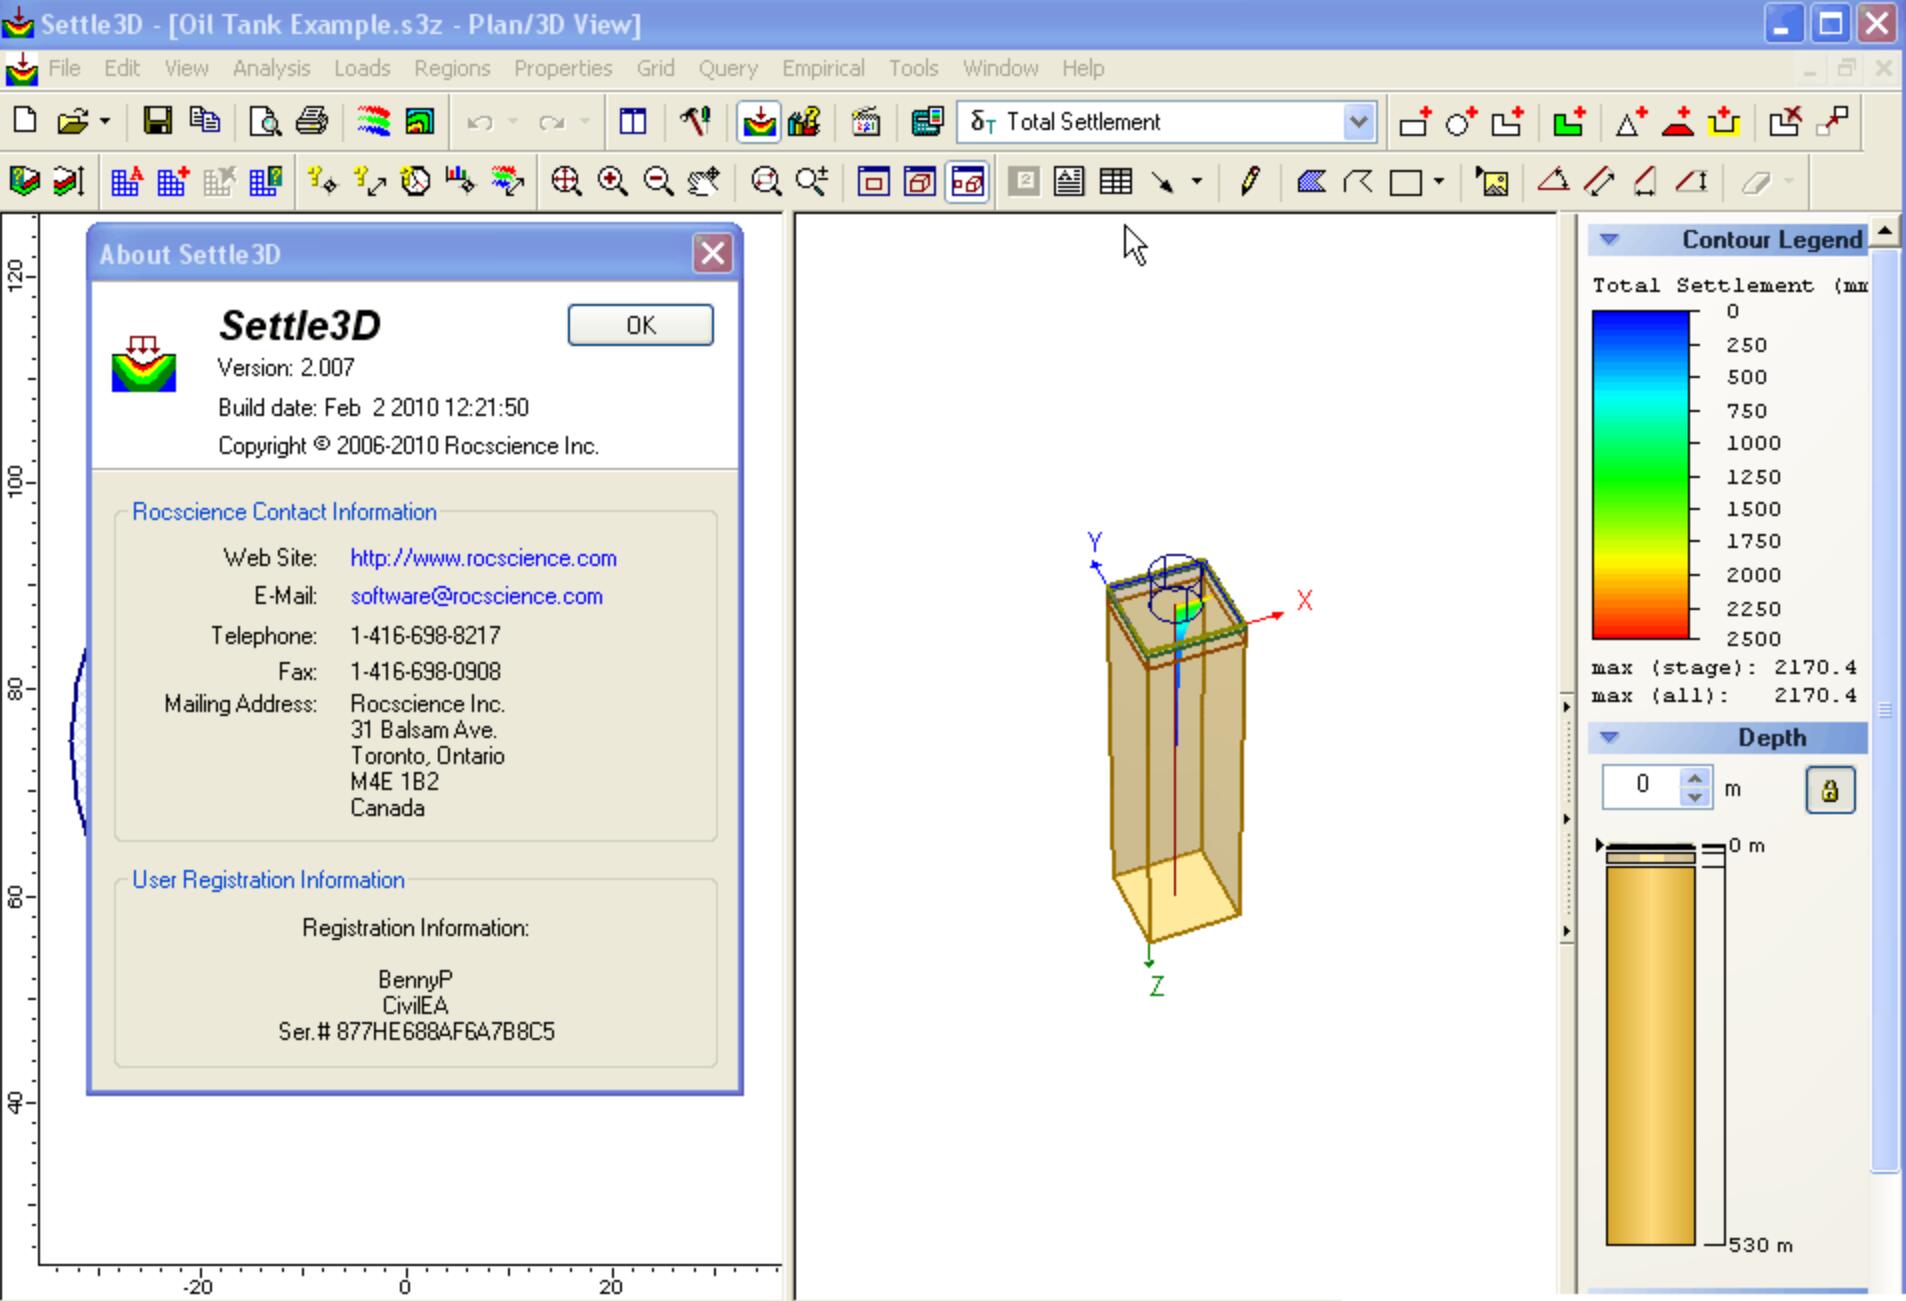Click the green add region icon
This screenshot has height=1301, width=1906.
[1569, 122]
